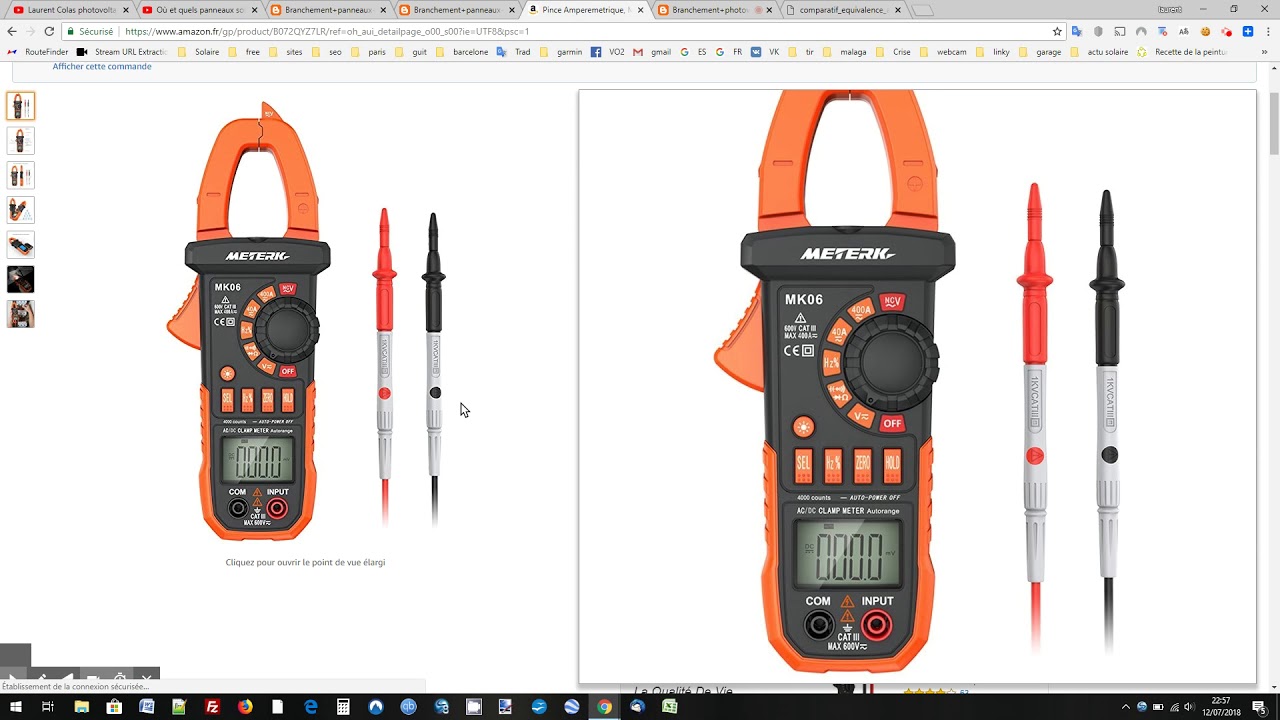
Task: Open Calculator from the taskbar
Action: [x=343, y=707]
